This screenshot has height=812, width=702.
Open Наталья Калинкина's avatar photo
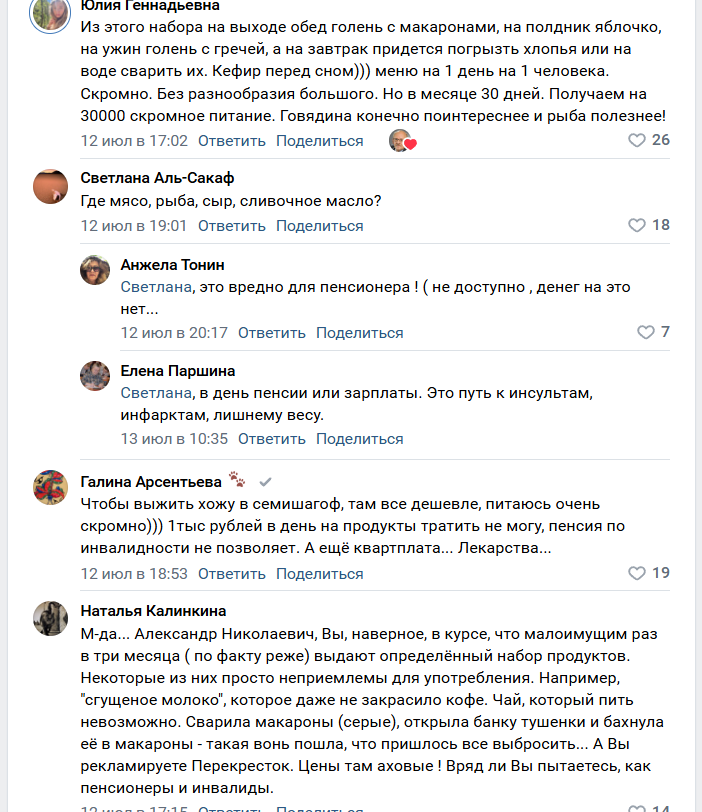tap(50, 618)
